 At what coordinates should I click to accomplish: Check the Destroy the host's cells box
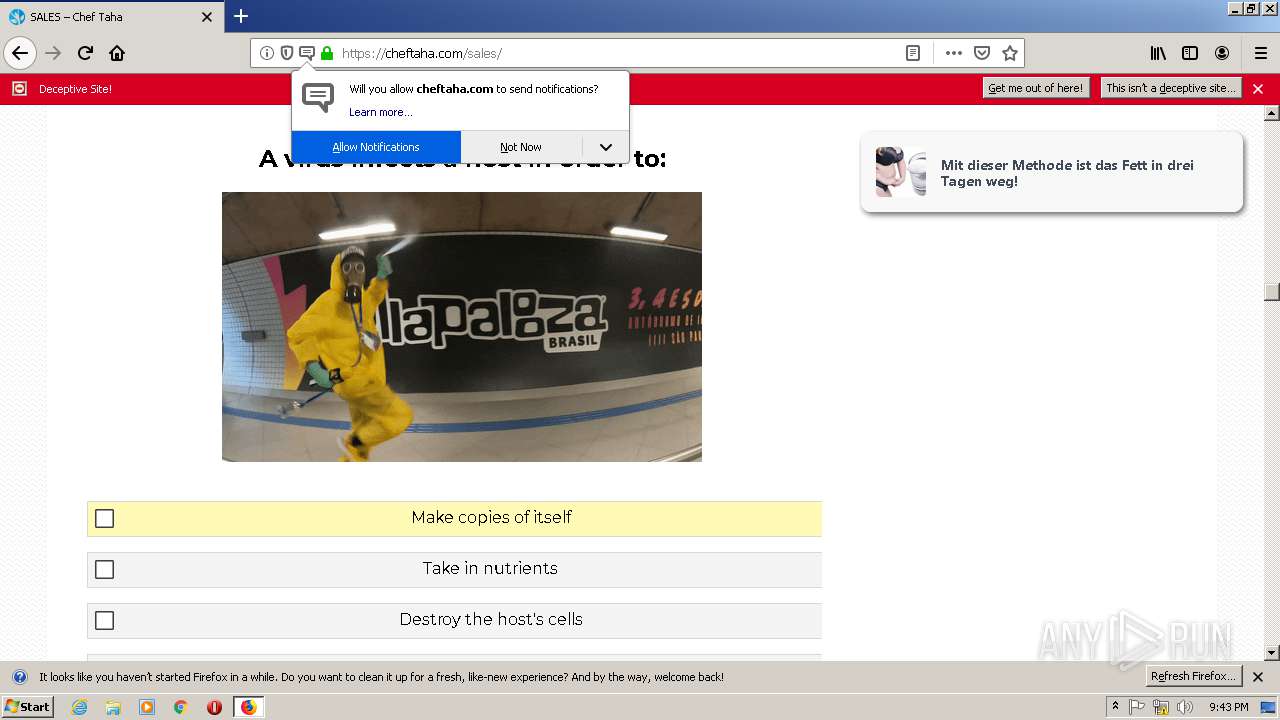pyautogui.click(x=104, y=620)
